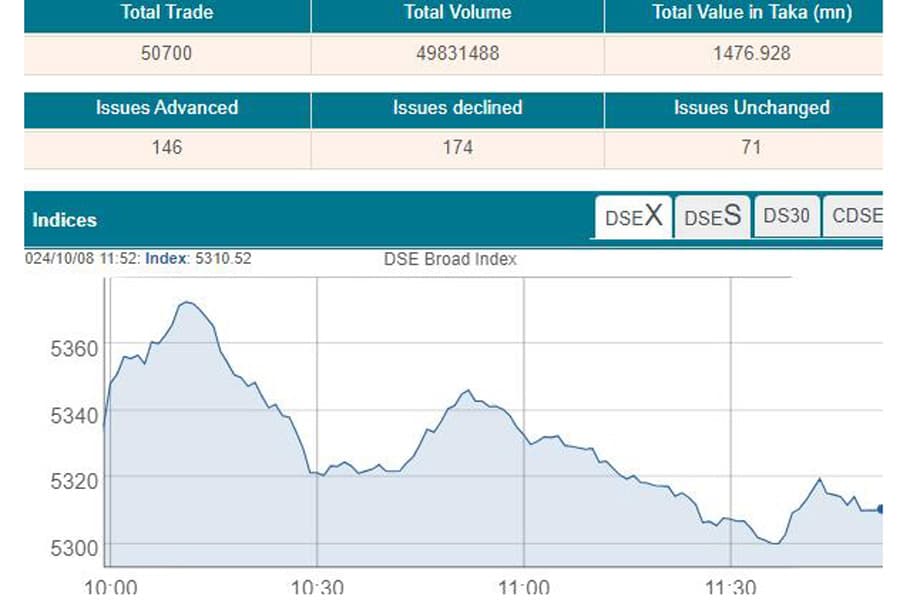900x600 pixels.
Task: Switch to the DSES index tab
Action: pyautogui.click(x=712, y=216)
